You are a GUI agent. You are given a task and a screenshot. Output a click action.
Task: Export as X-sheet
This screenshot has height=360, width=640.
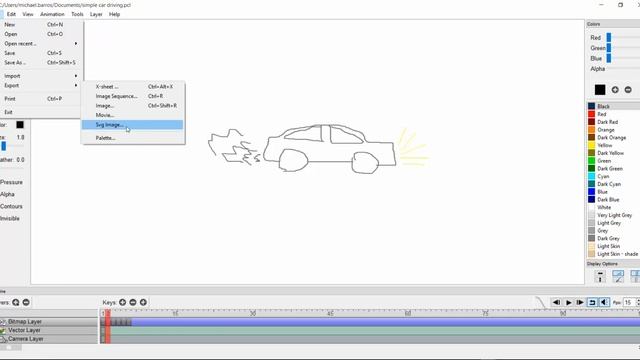pos(133,87)
